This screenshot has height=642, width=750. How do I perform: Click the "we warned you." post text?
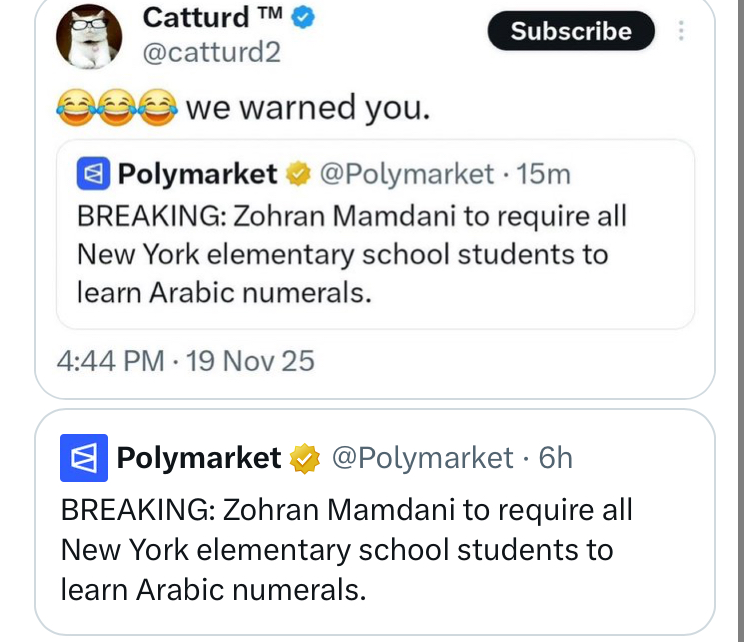tap(308, 107)
